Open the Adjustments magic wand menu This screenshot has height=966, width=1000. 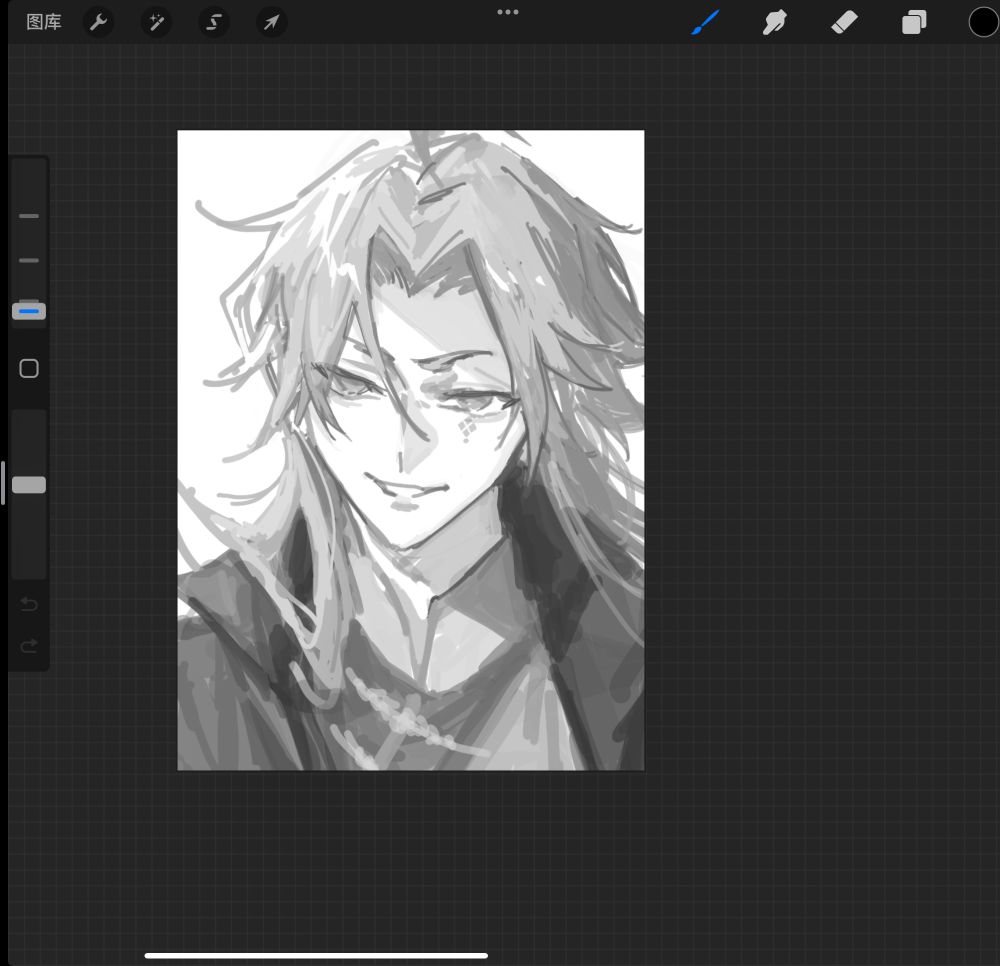(156, 23)
